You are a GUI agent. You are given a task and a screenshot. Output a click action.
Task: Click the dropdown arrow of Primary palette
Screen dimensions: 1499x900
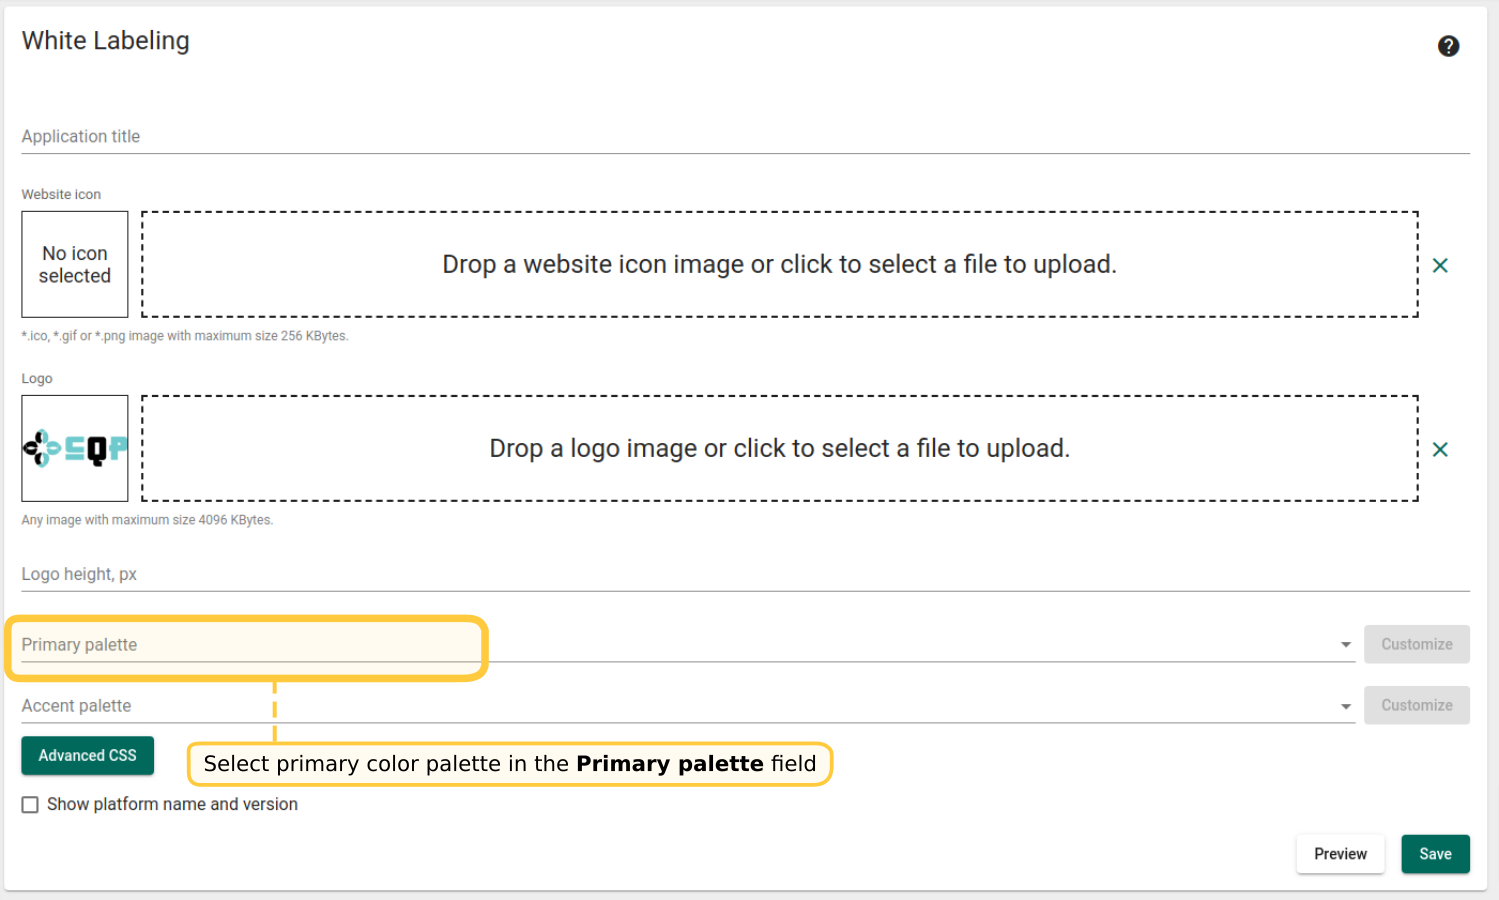point(1345,645)
